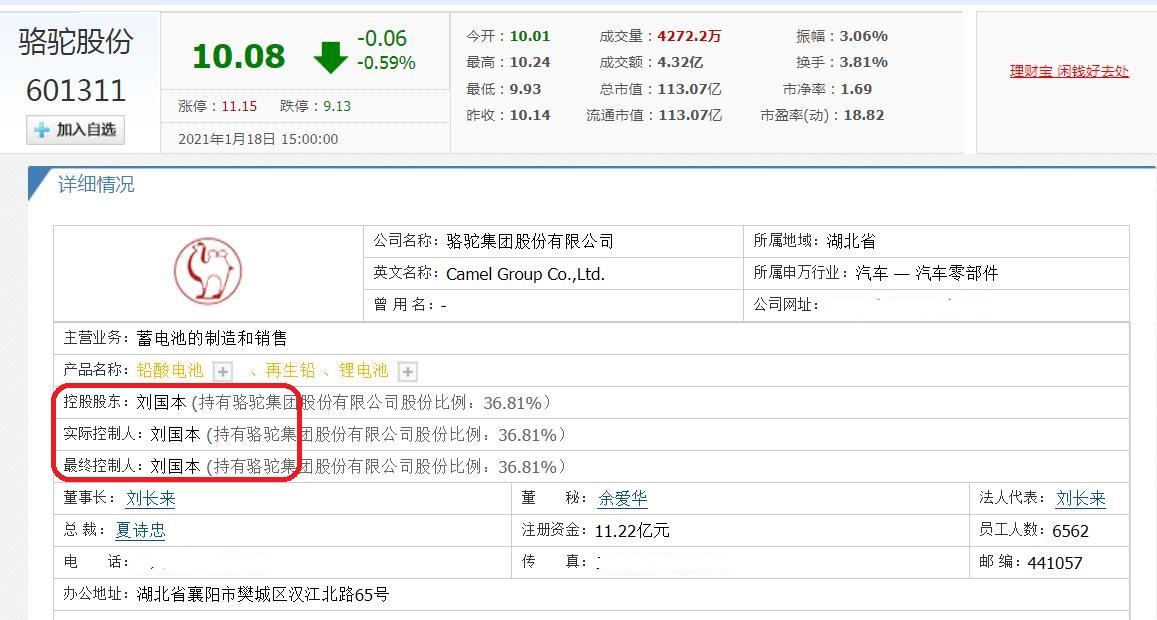Select English name Camel Group Co.,Ltd.
Viewport: 1157px width, 620px height.
click(x=525, y=274)
